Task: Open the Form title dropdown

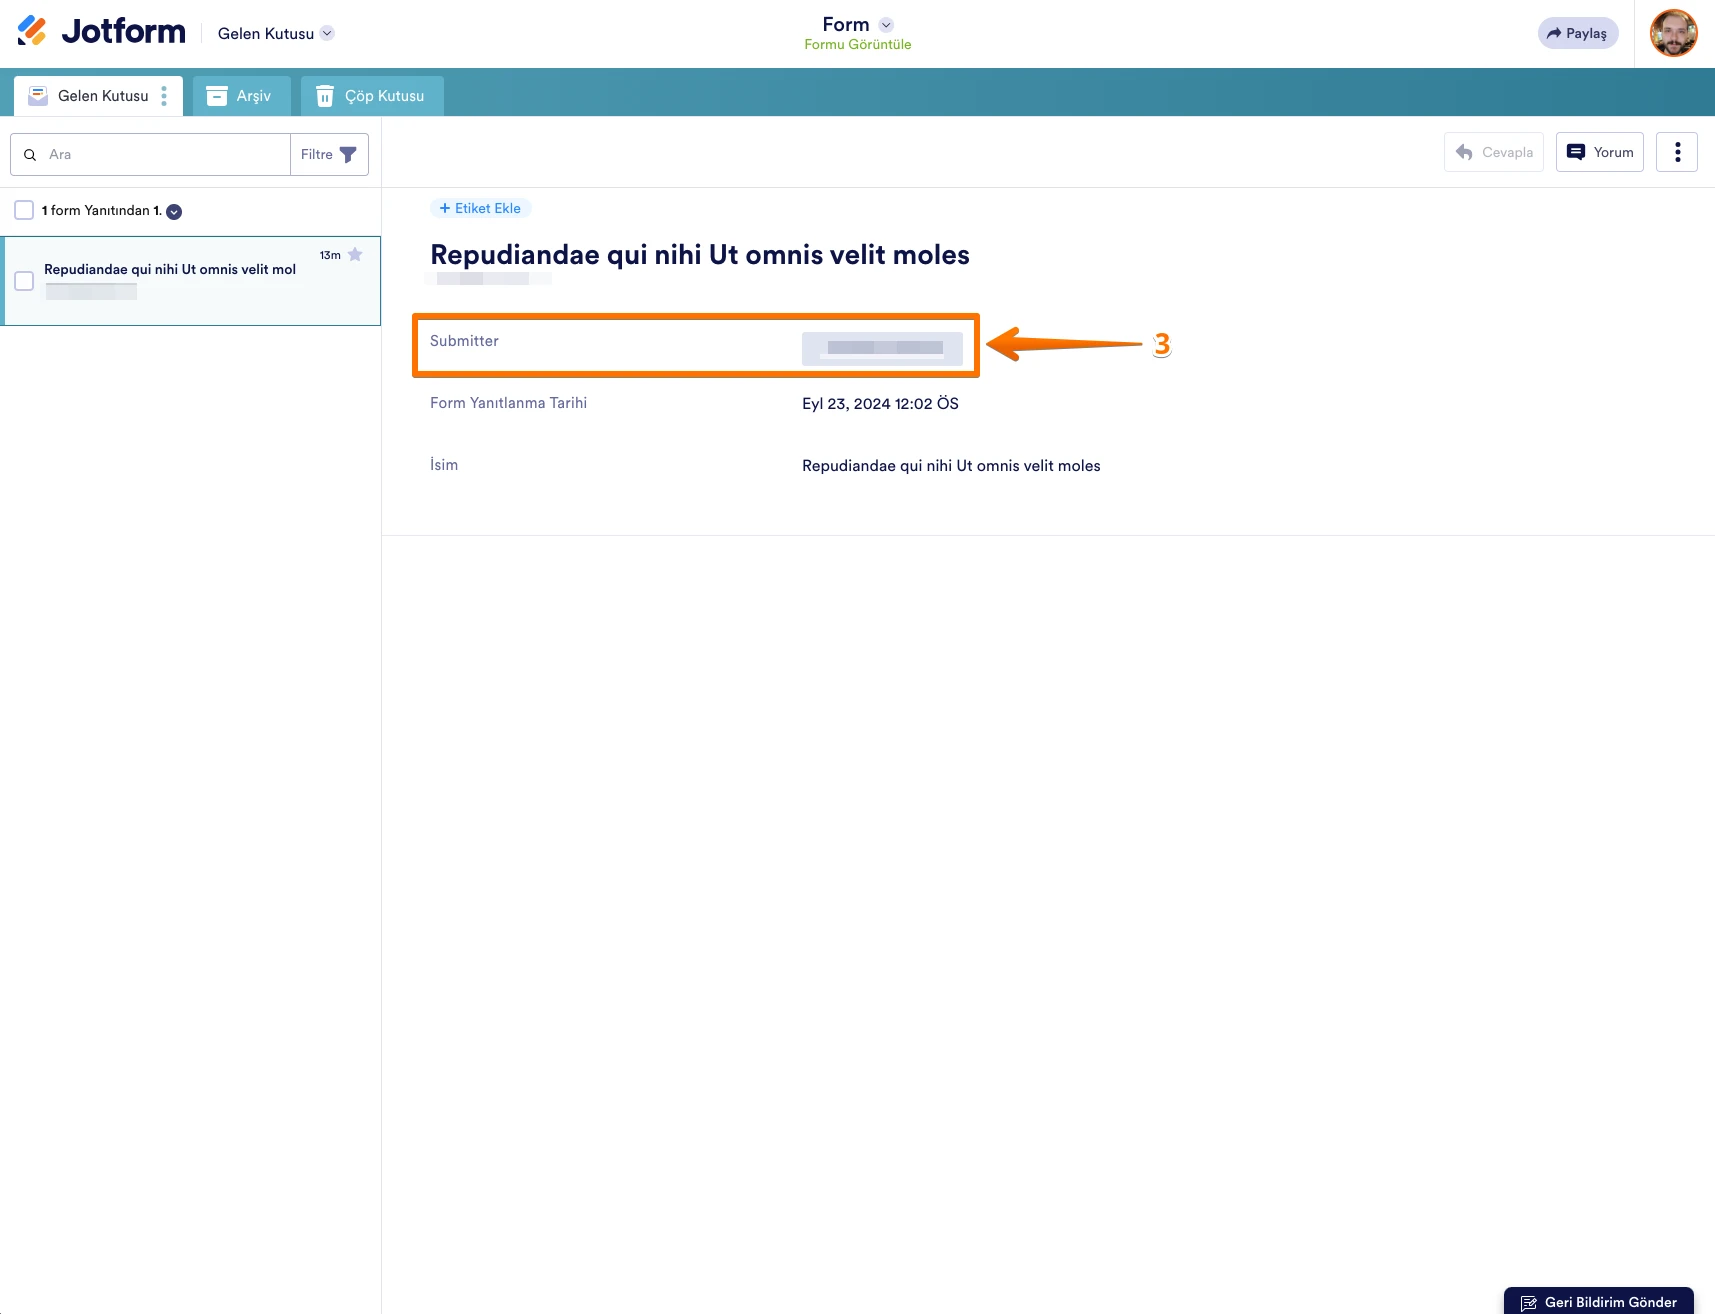Action: click(886, 24)
